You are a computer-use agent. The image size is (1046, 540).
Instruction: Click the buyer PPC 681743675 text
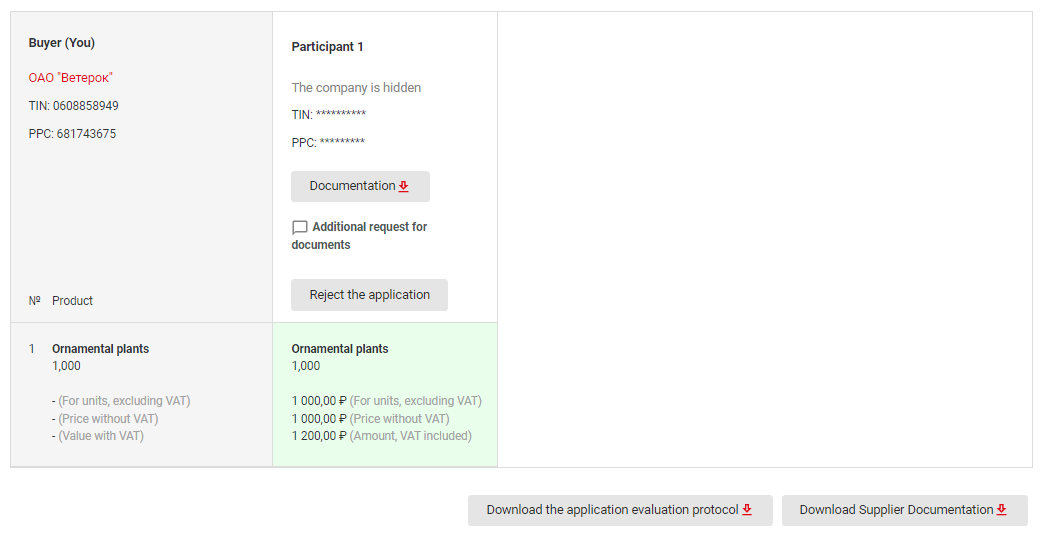point(72,134)
